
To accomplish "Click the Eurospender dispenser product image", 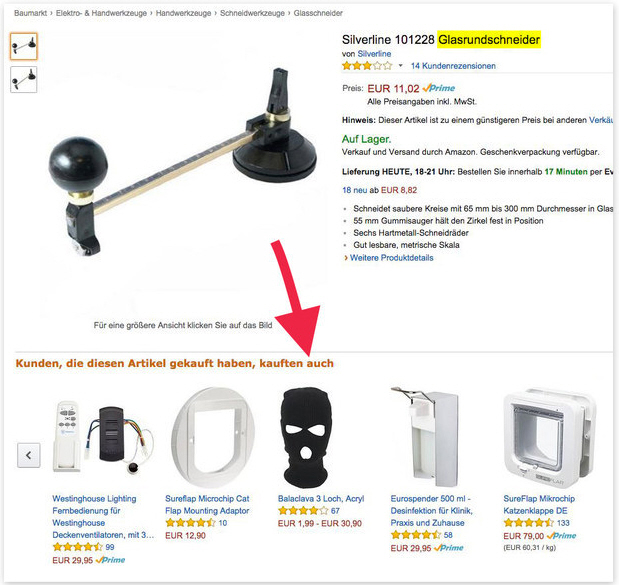I will (x=426, y=438).
